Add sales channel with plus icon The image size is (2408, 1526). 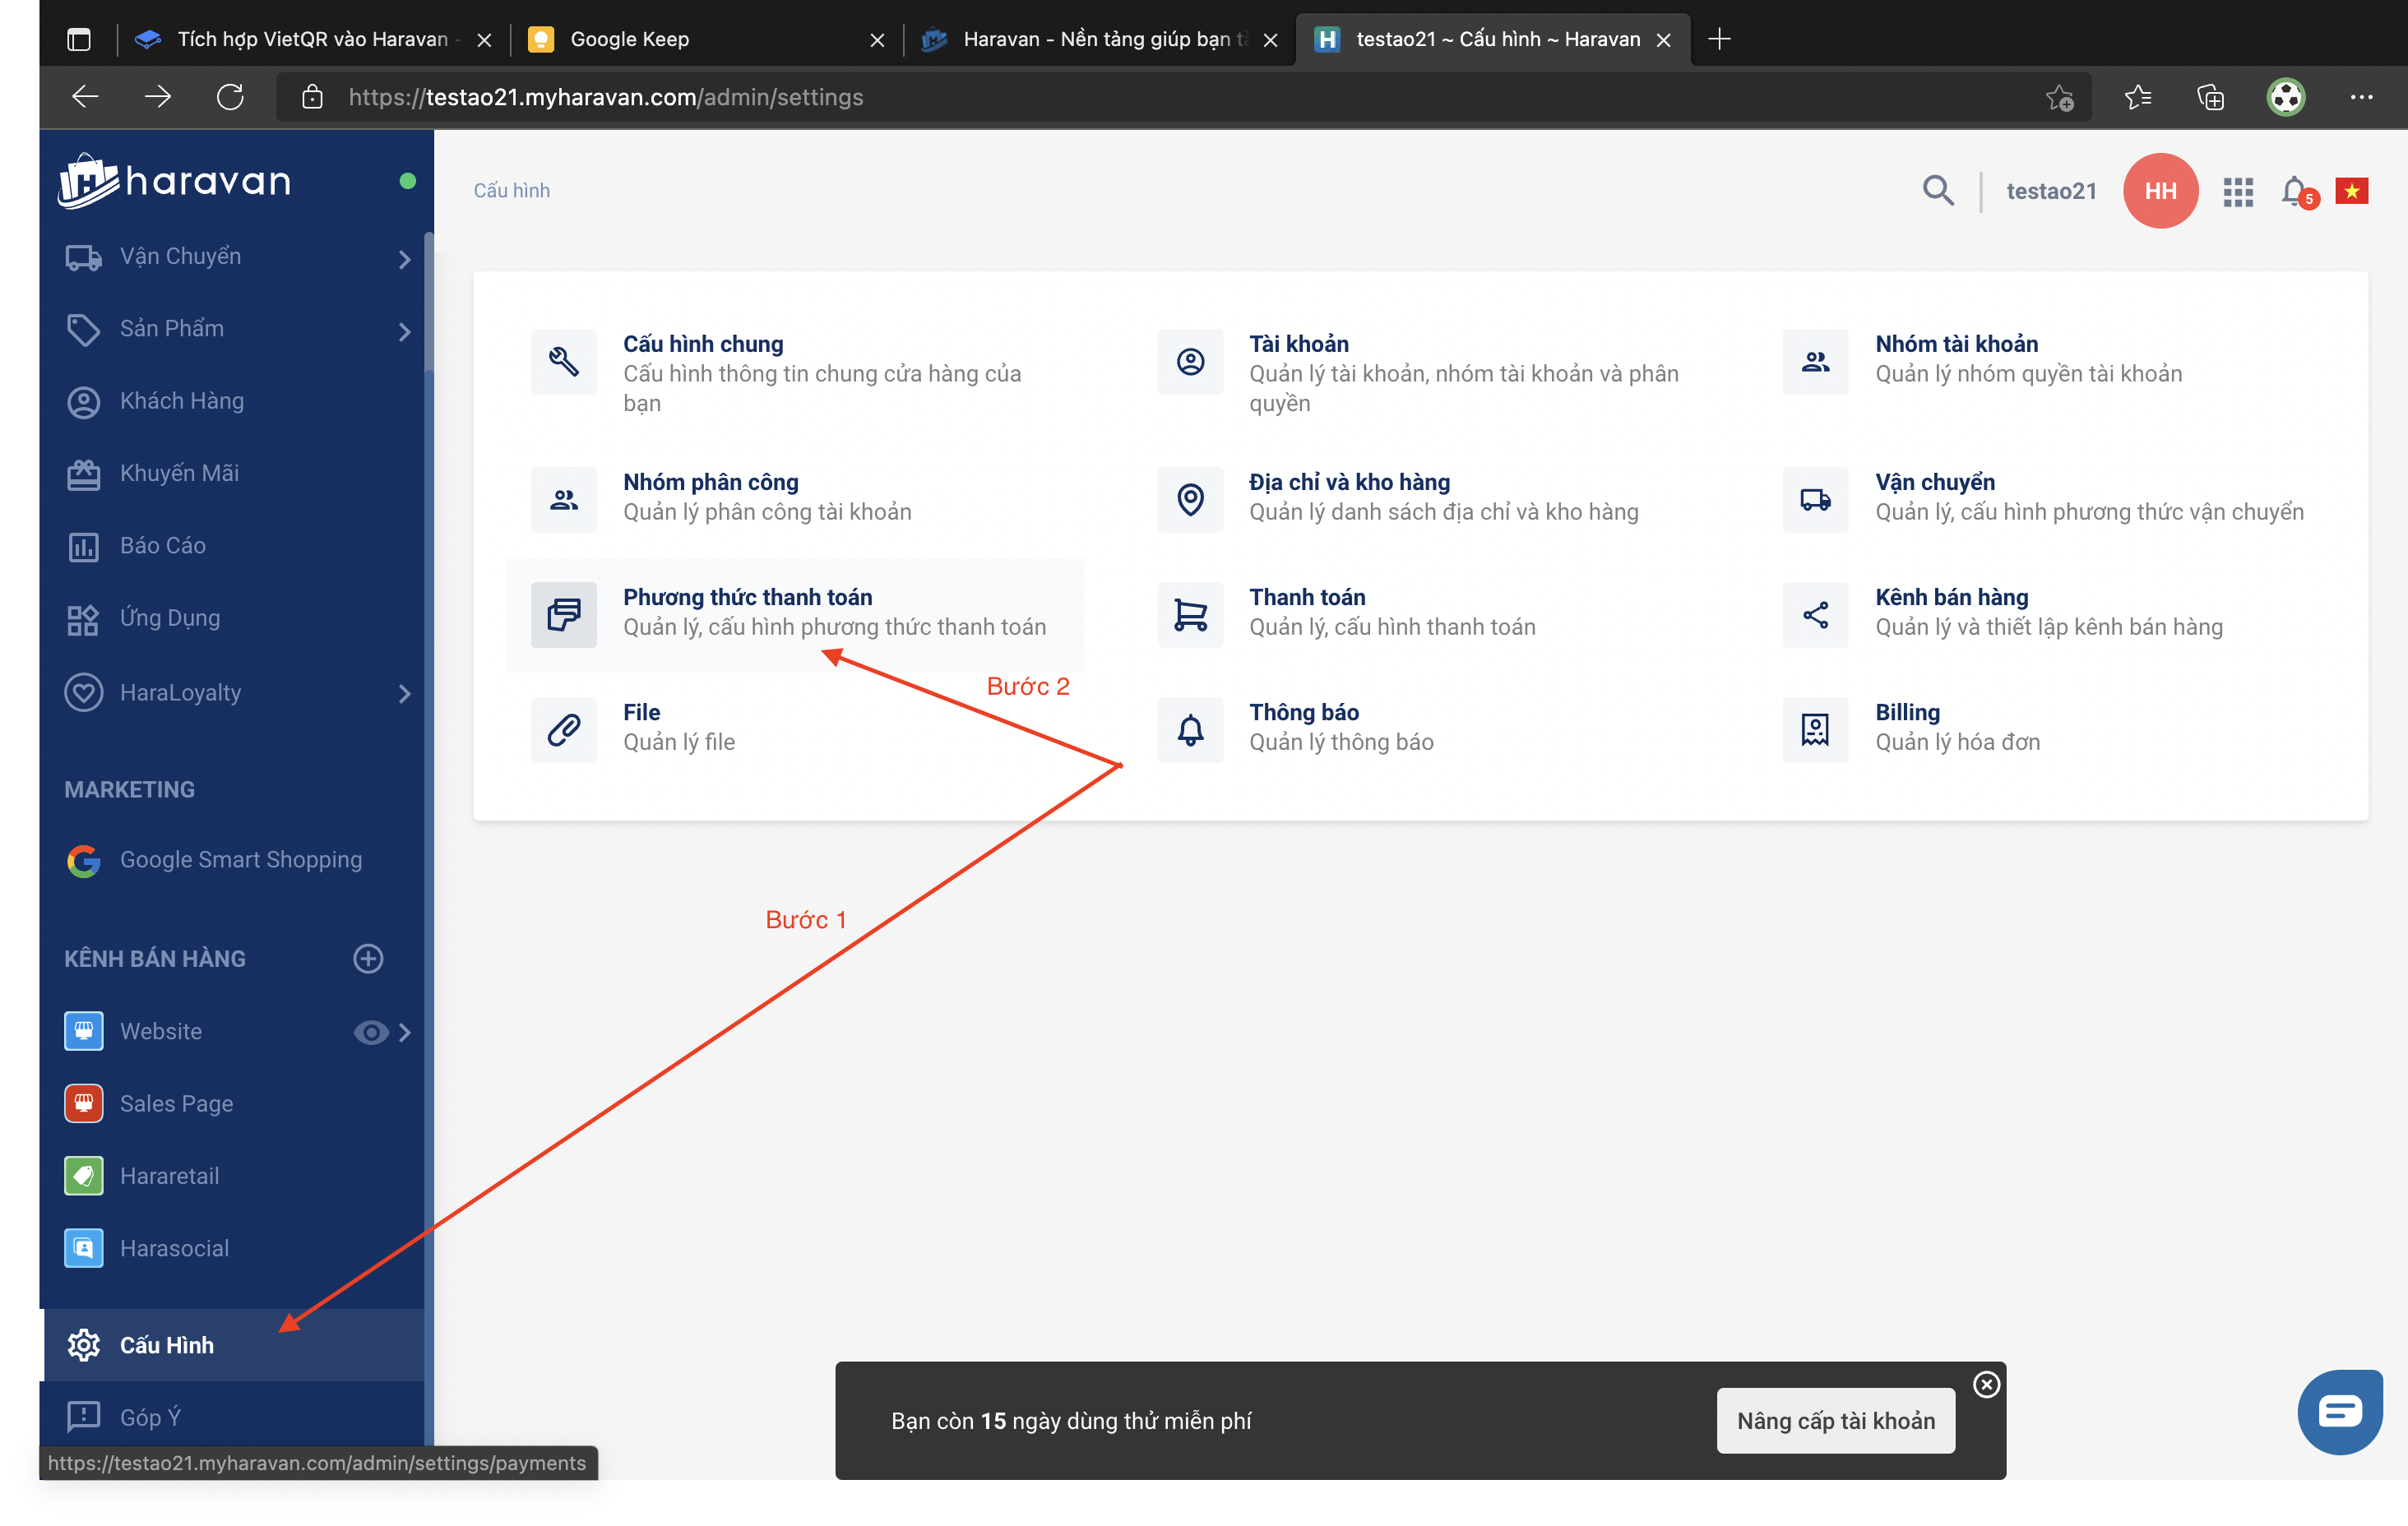click(x=368, y=958)
